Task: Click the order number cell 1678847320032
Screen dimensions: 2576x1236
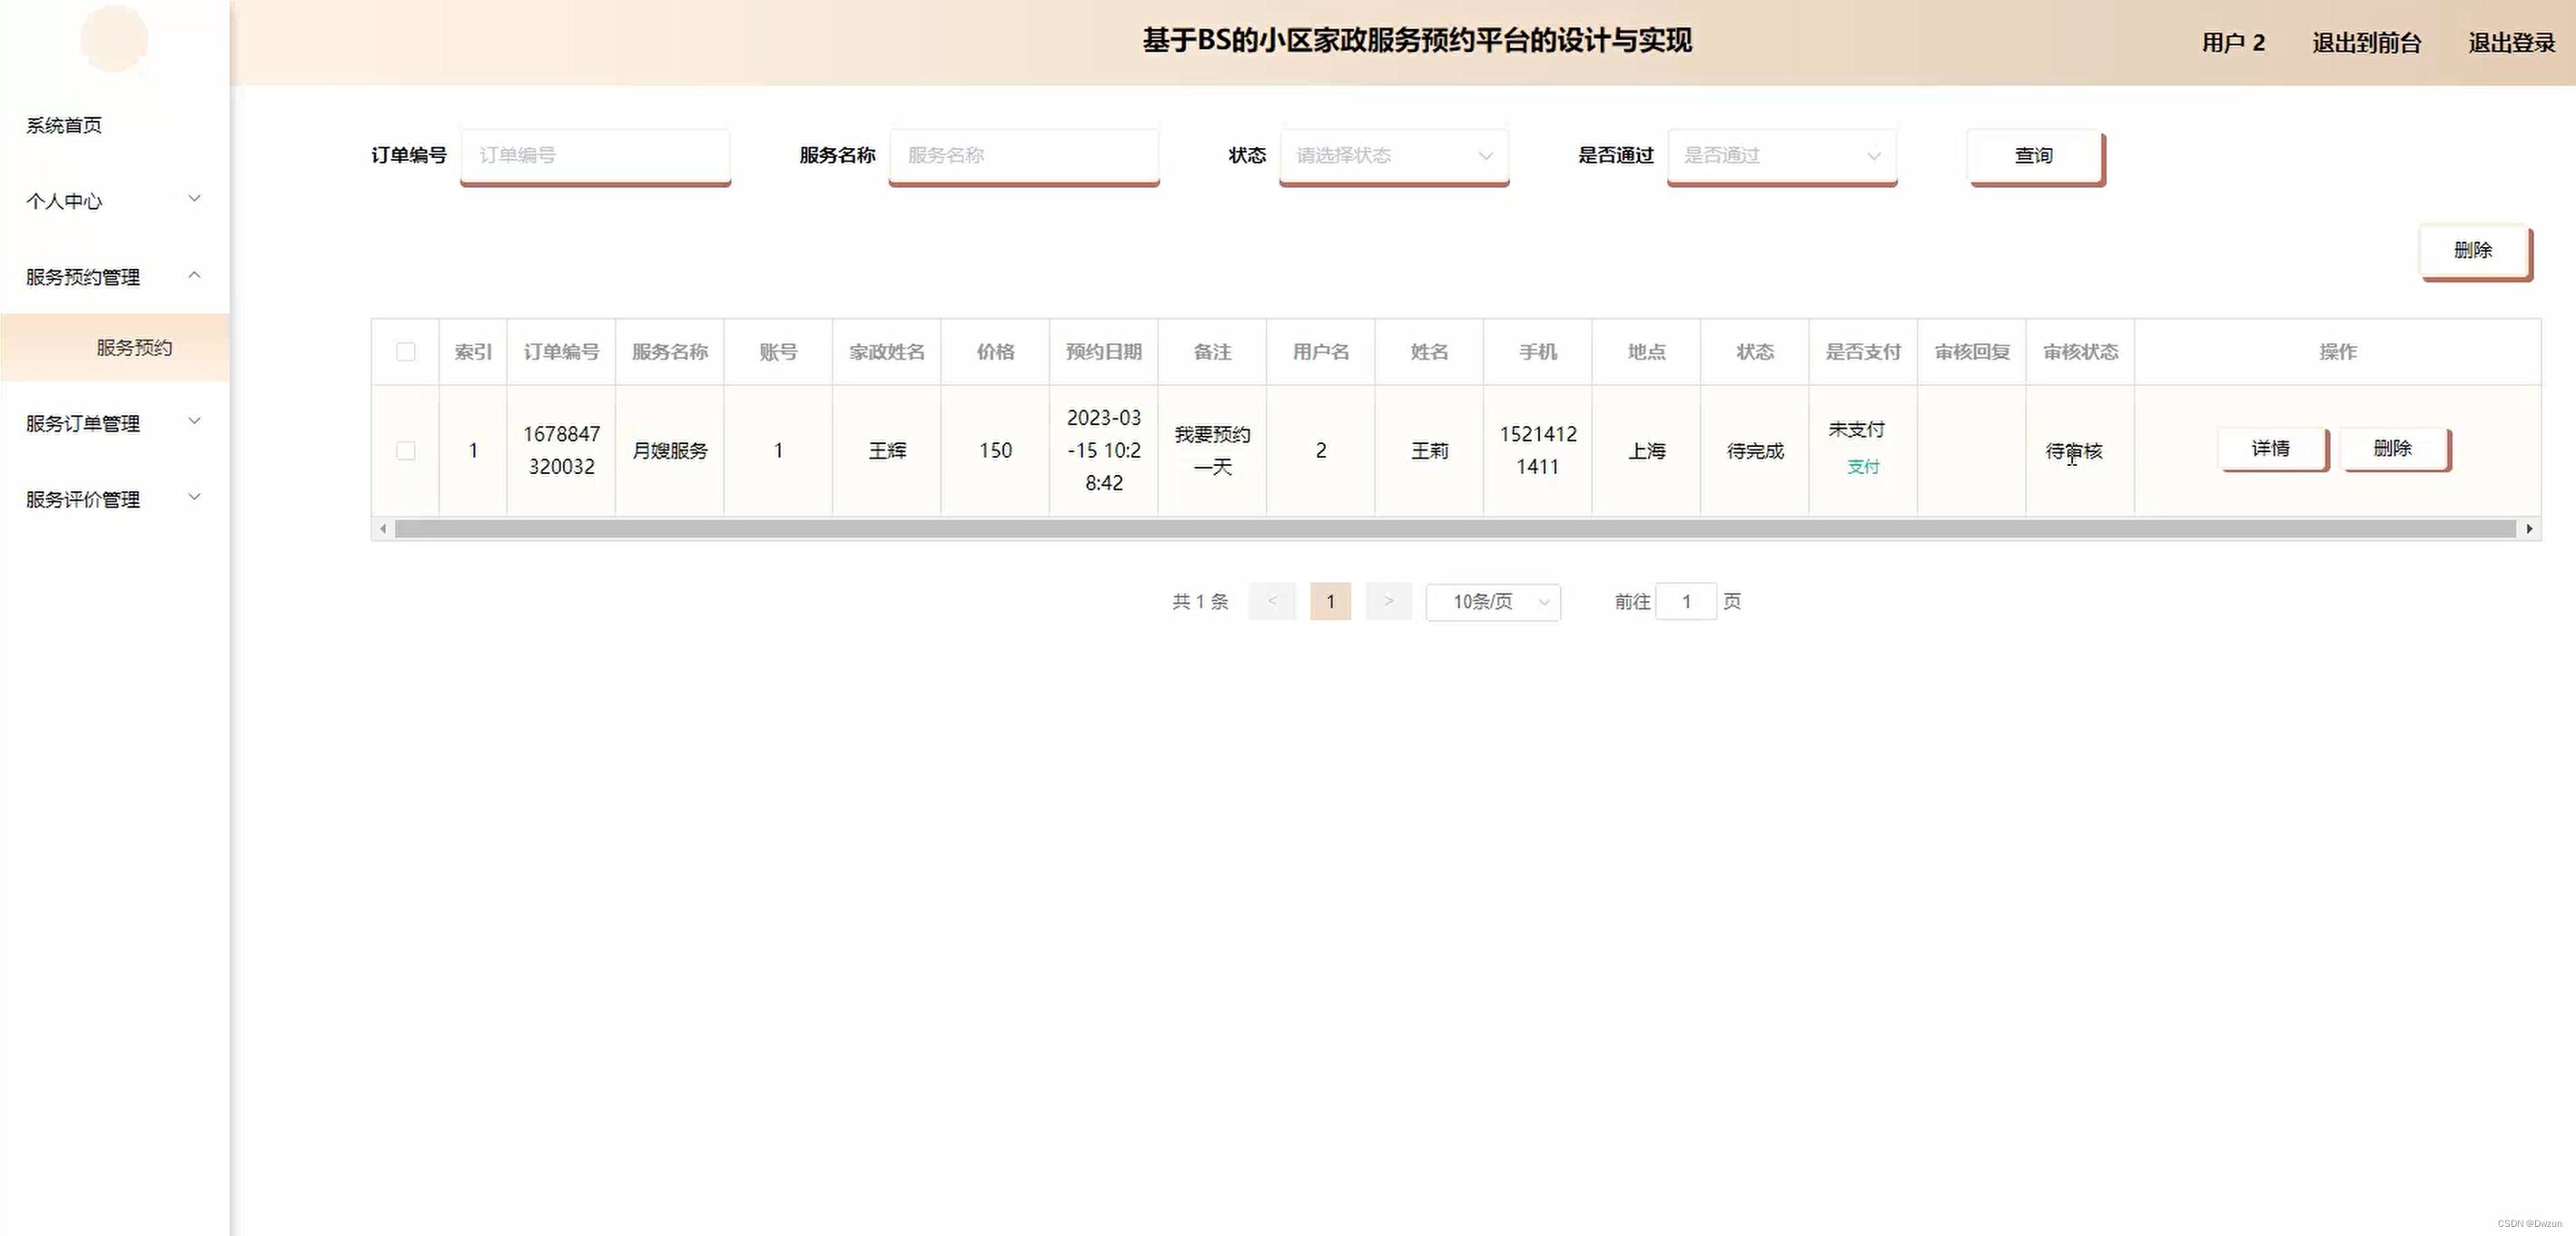Action: click(561, 450)
